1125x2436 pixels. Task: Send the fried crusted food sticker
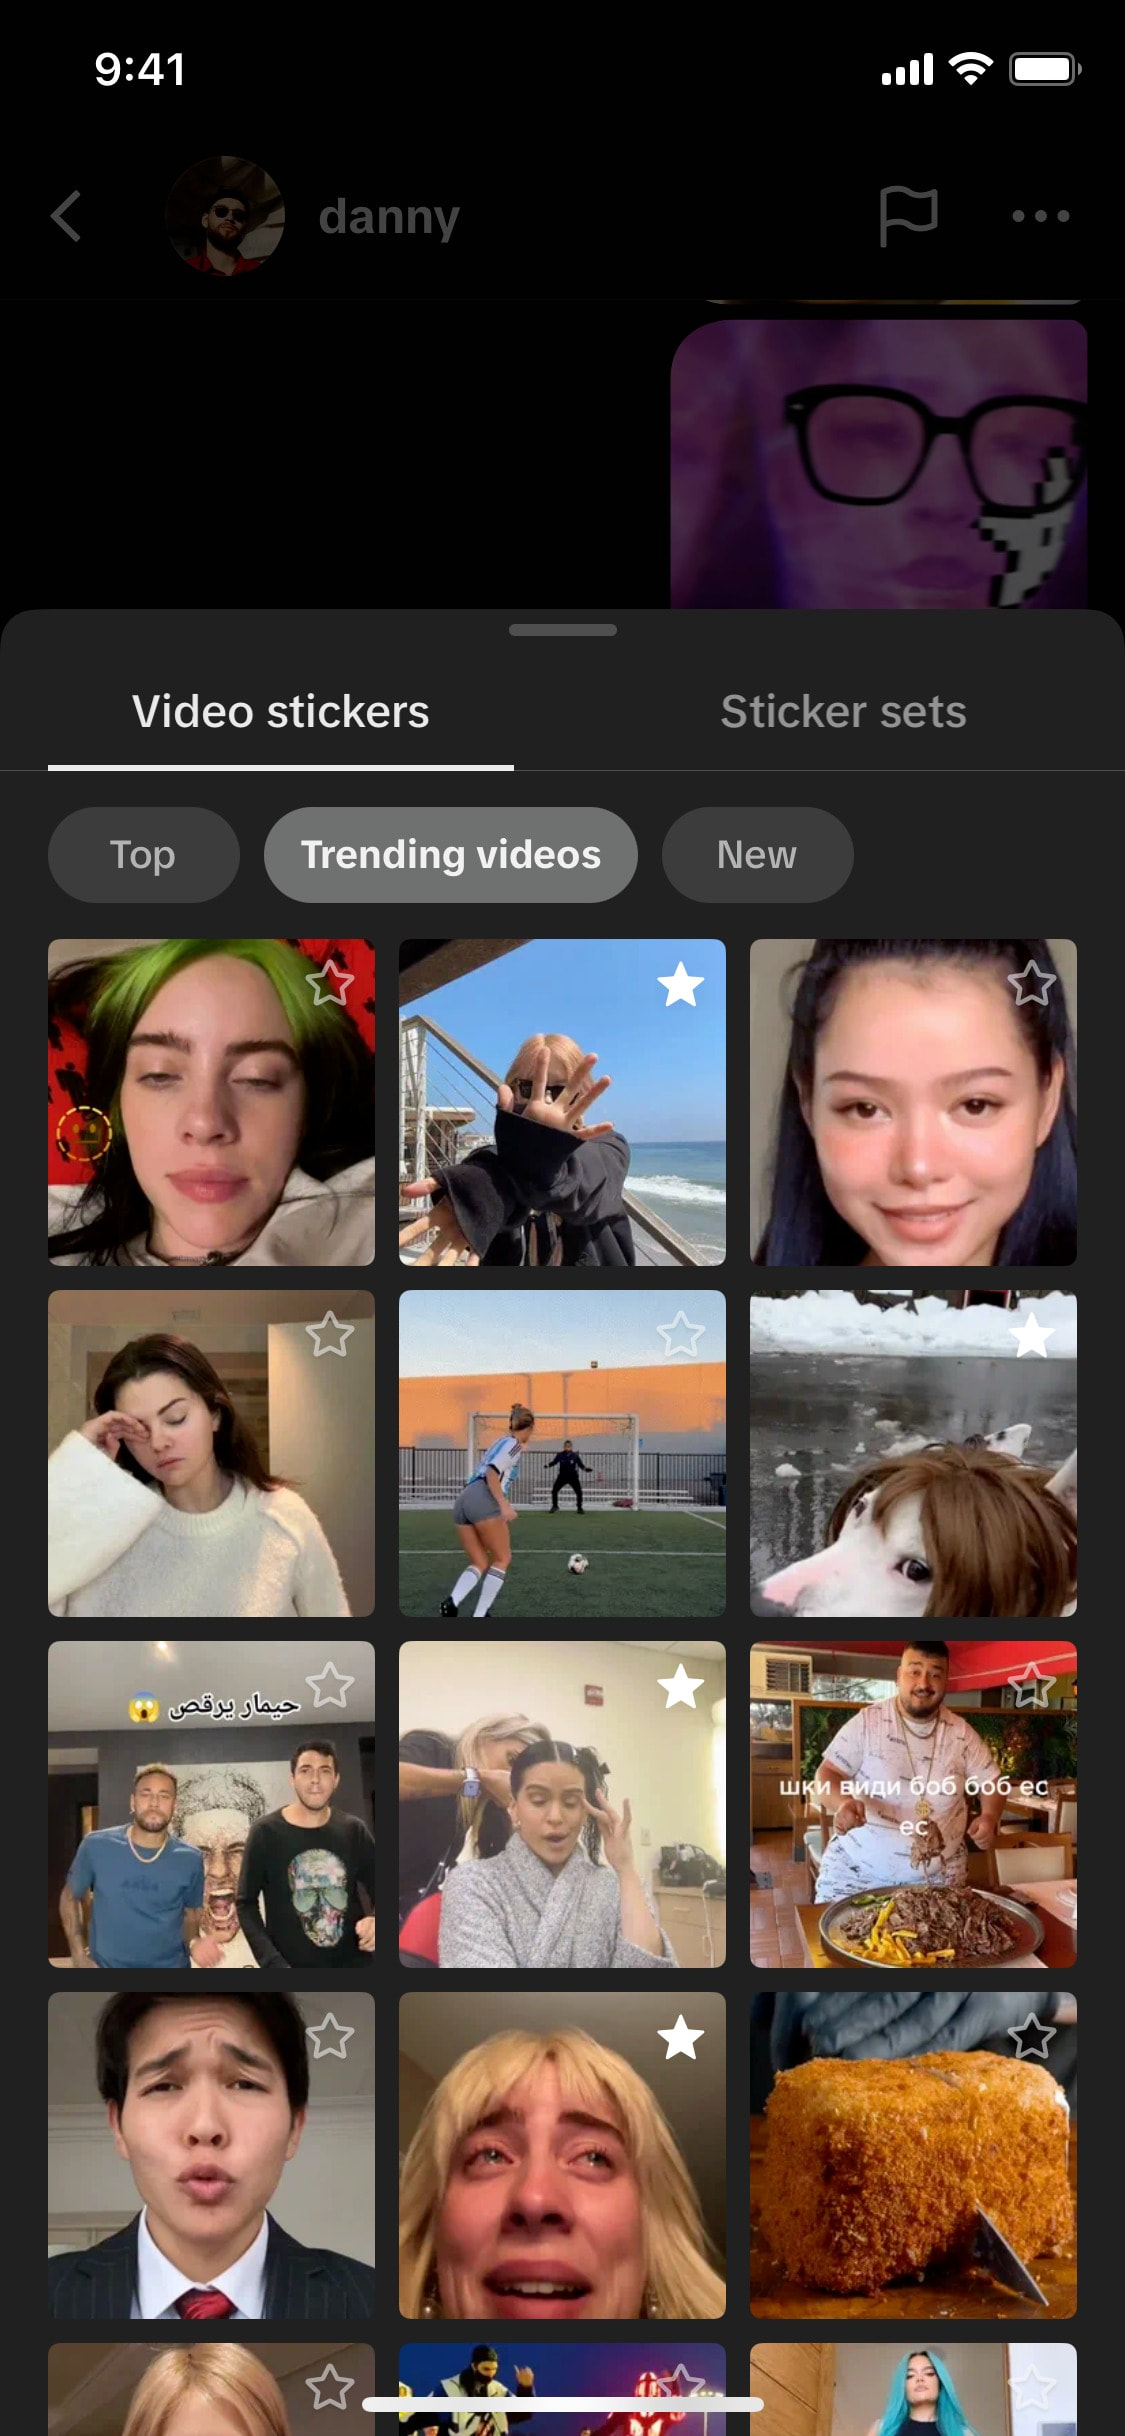(x=913, y=2155)
